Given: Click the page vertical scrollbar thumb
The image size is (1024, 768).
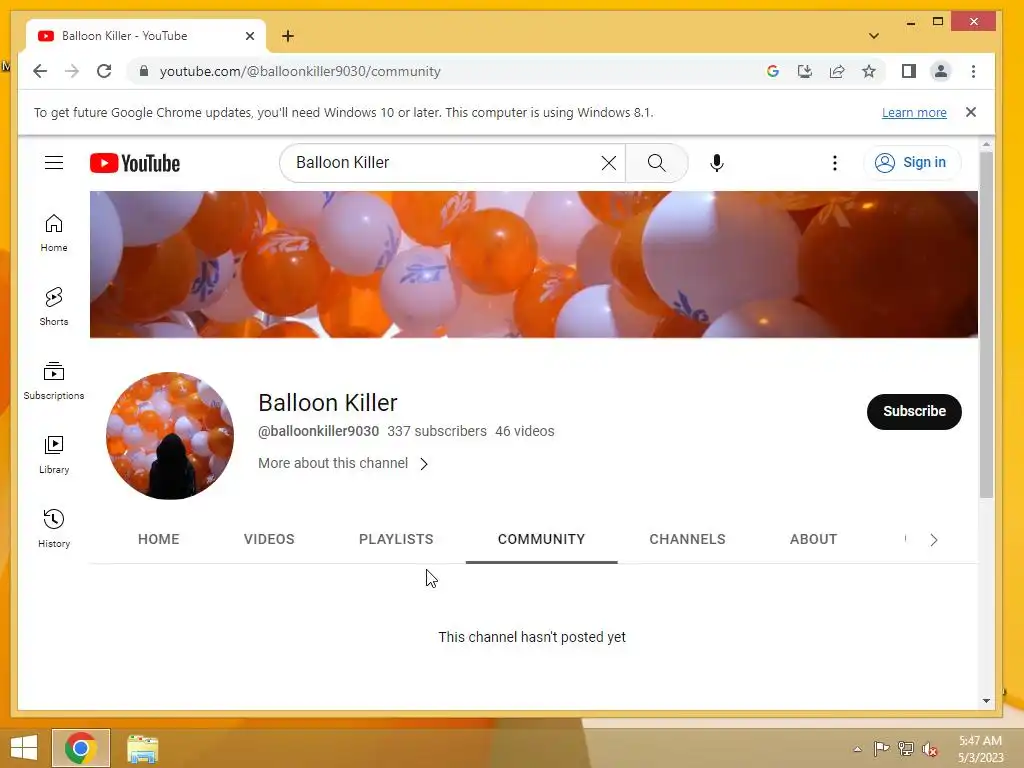Looking at the screenshot, I should [986, 325].
